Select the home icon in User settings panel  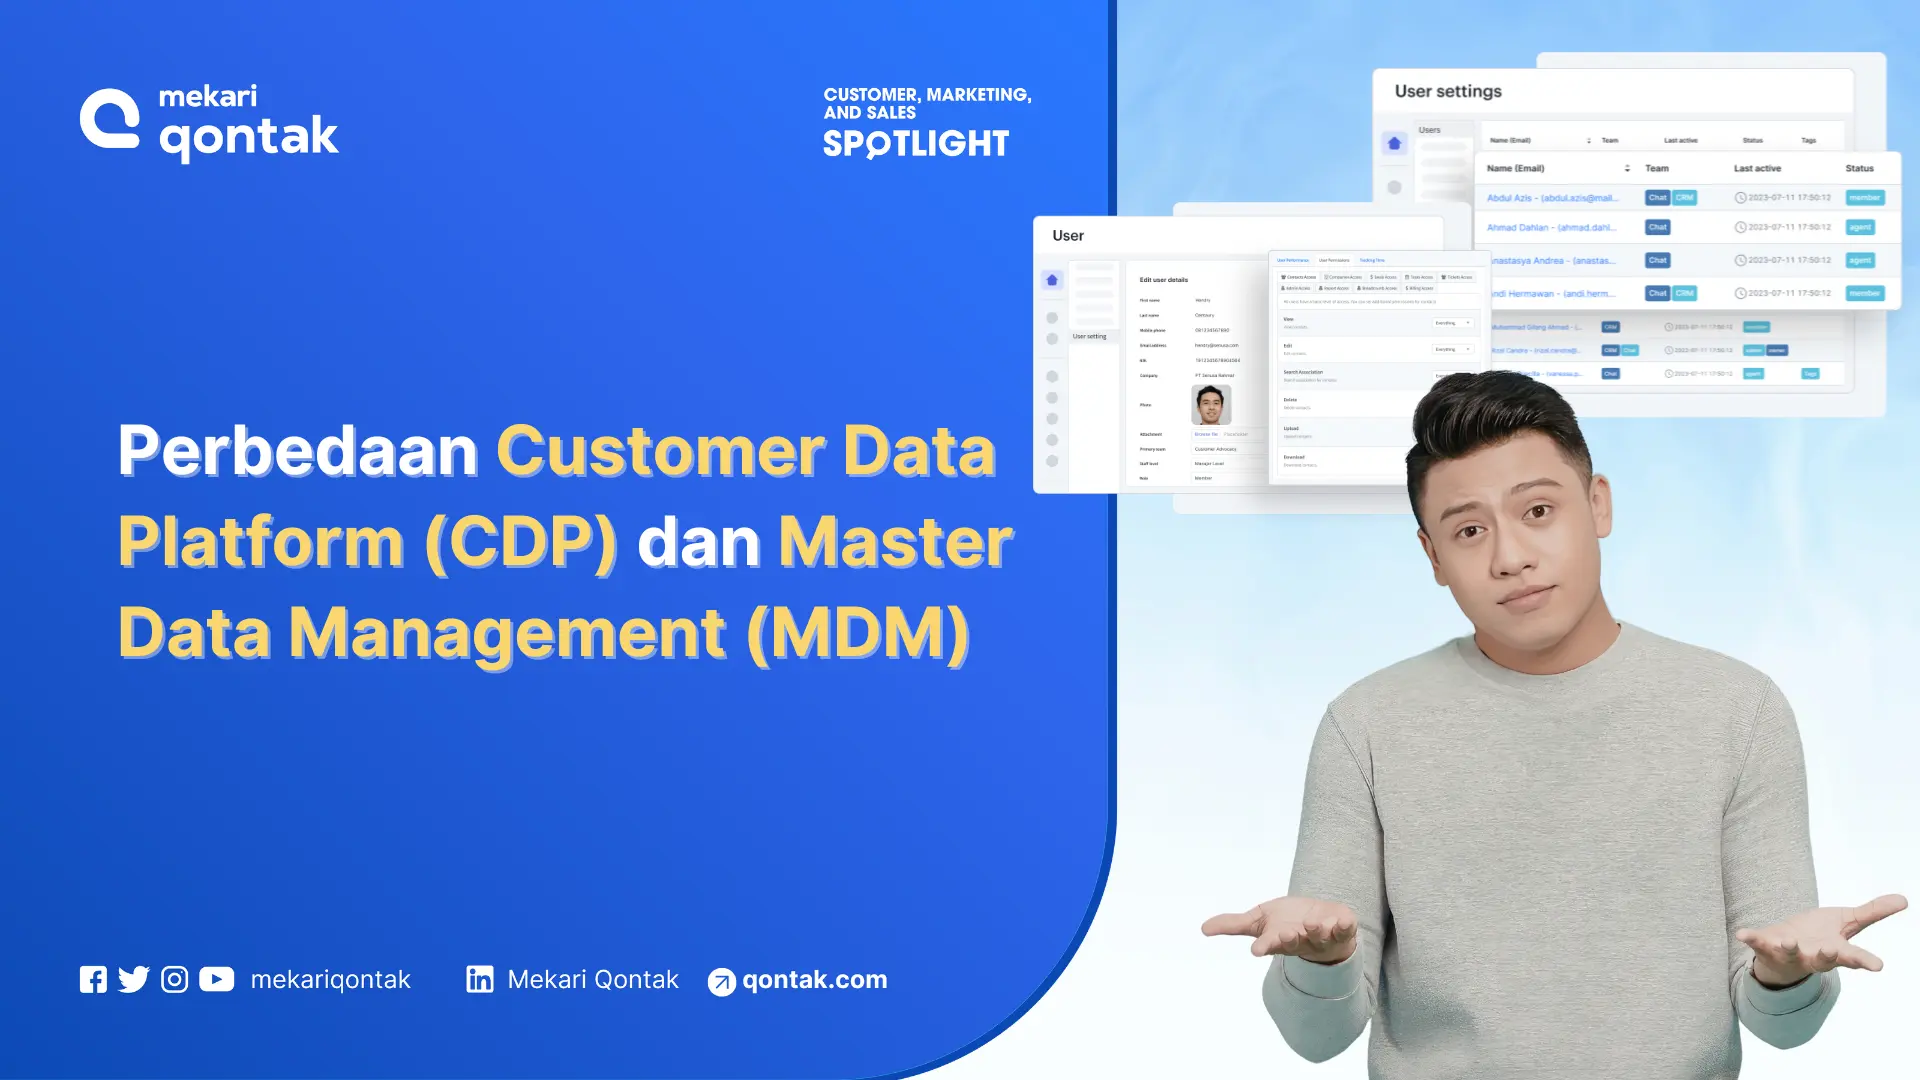pos(1394,143)
